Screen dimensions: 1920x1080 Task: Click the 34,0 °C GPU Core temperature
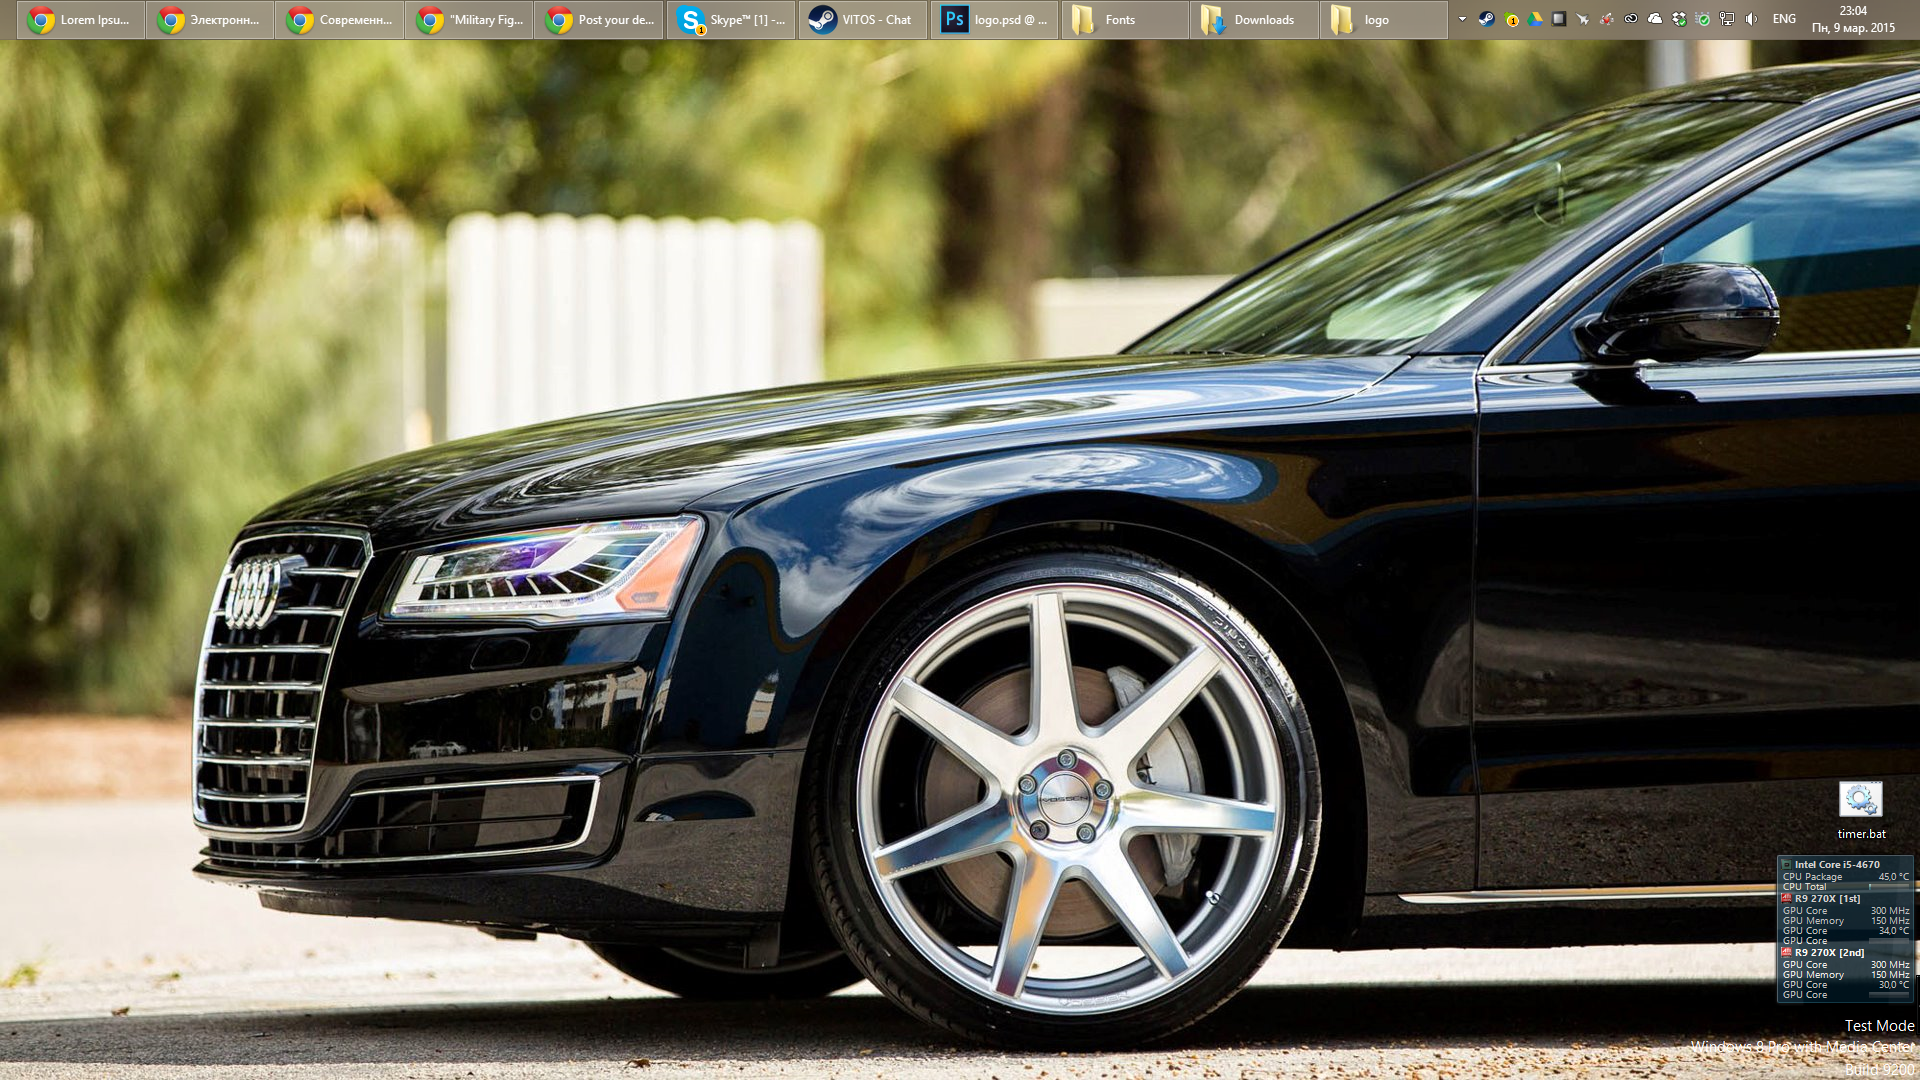(1893, 931)
